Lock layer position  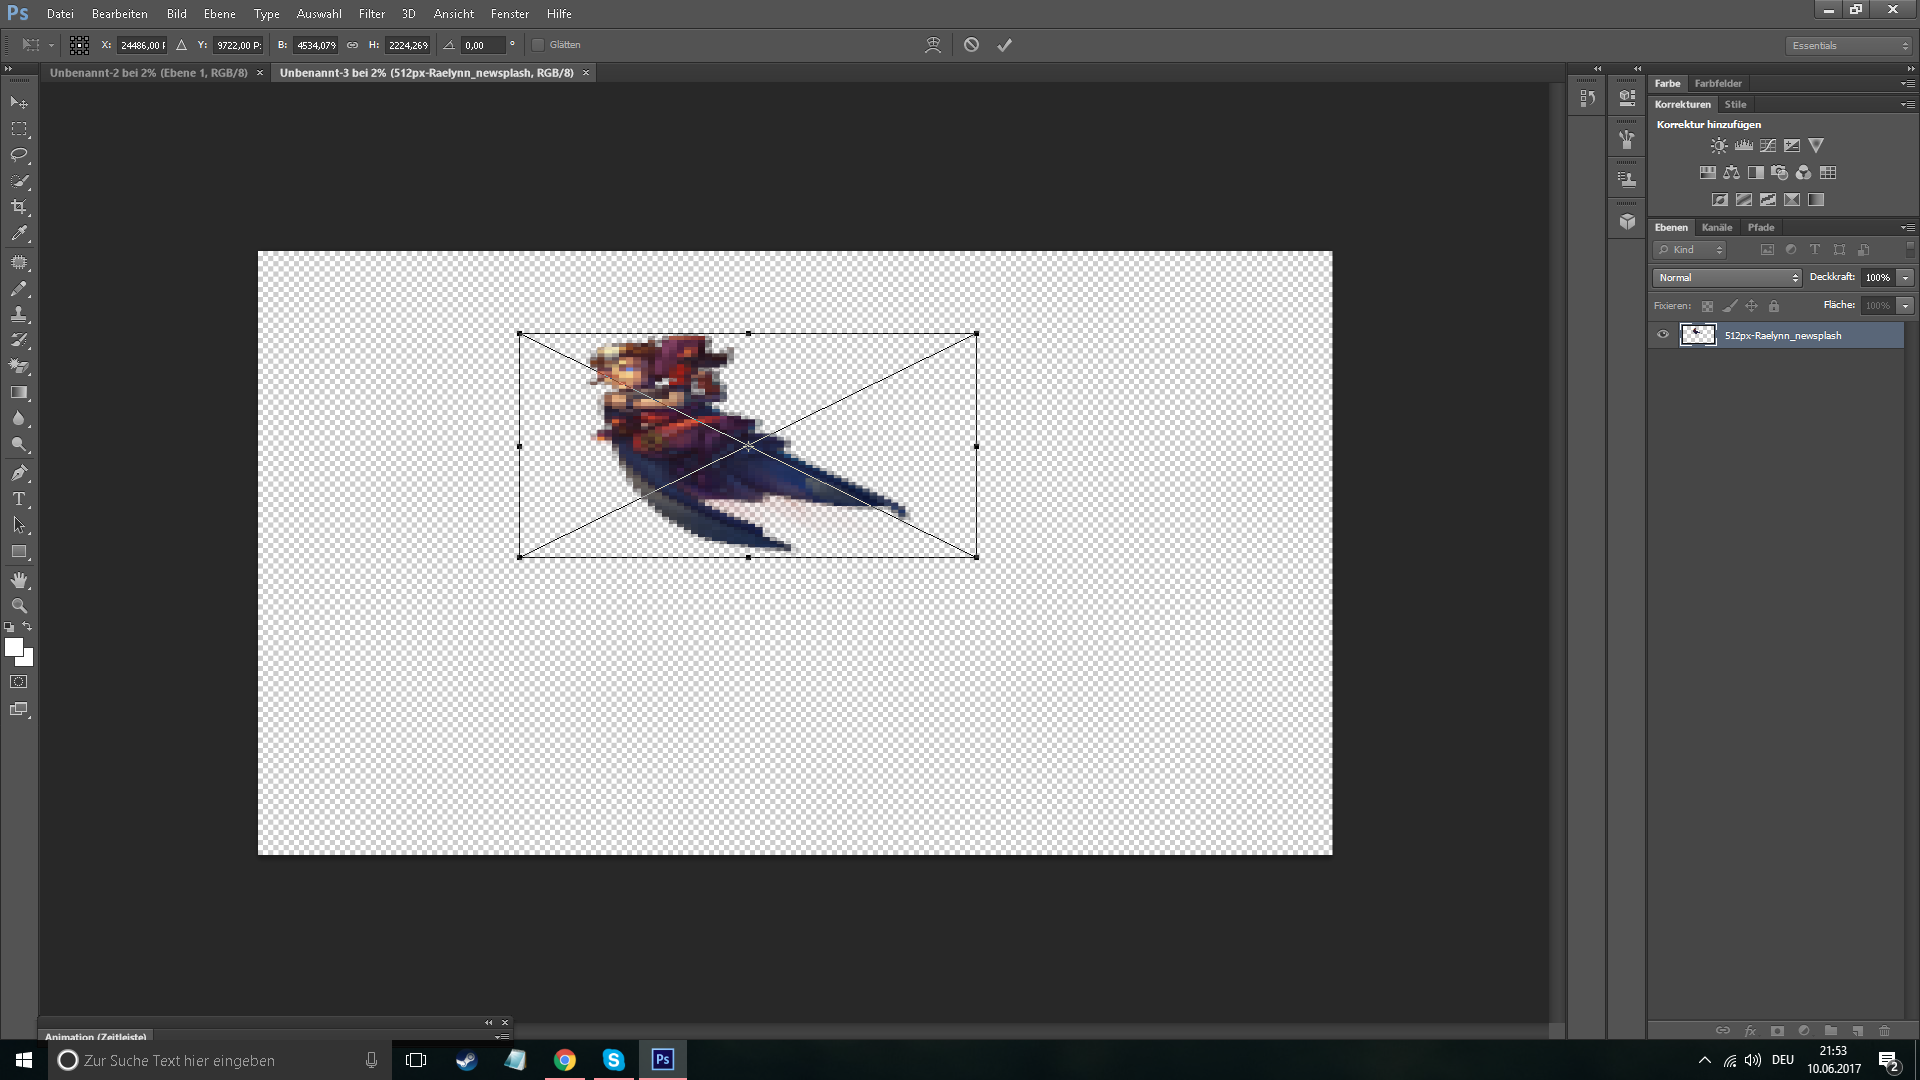(x=1751, y=306)
